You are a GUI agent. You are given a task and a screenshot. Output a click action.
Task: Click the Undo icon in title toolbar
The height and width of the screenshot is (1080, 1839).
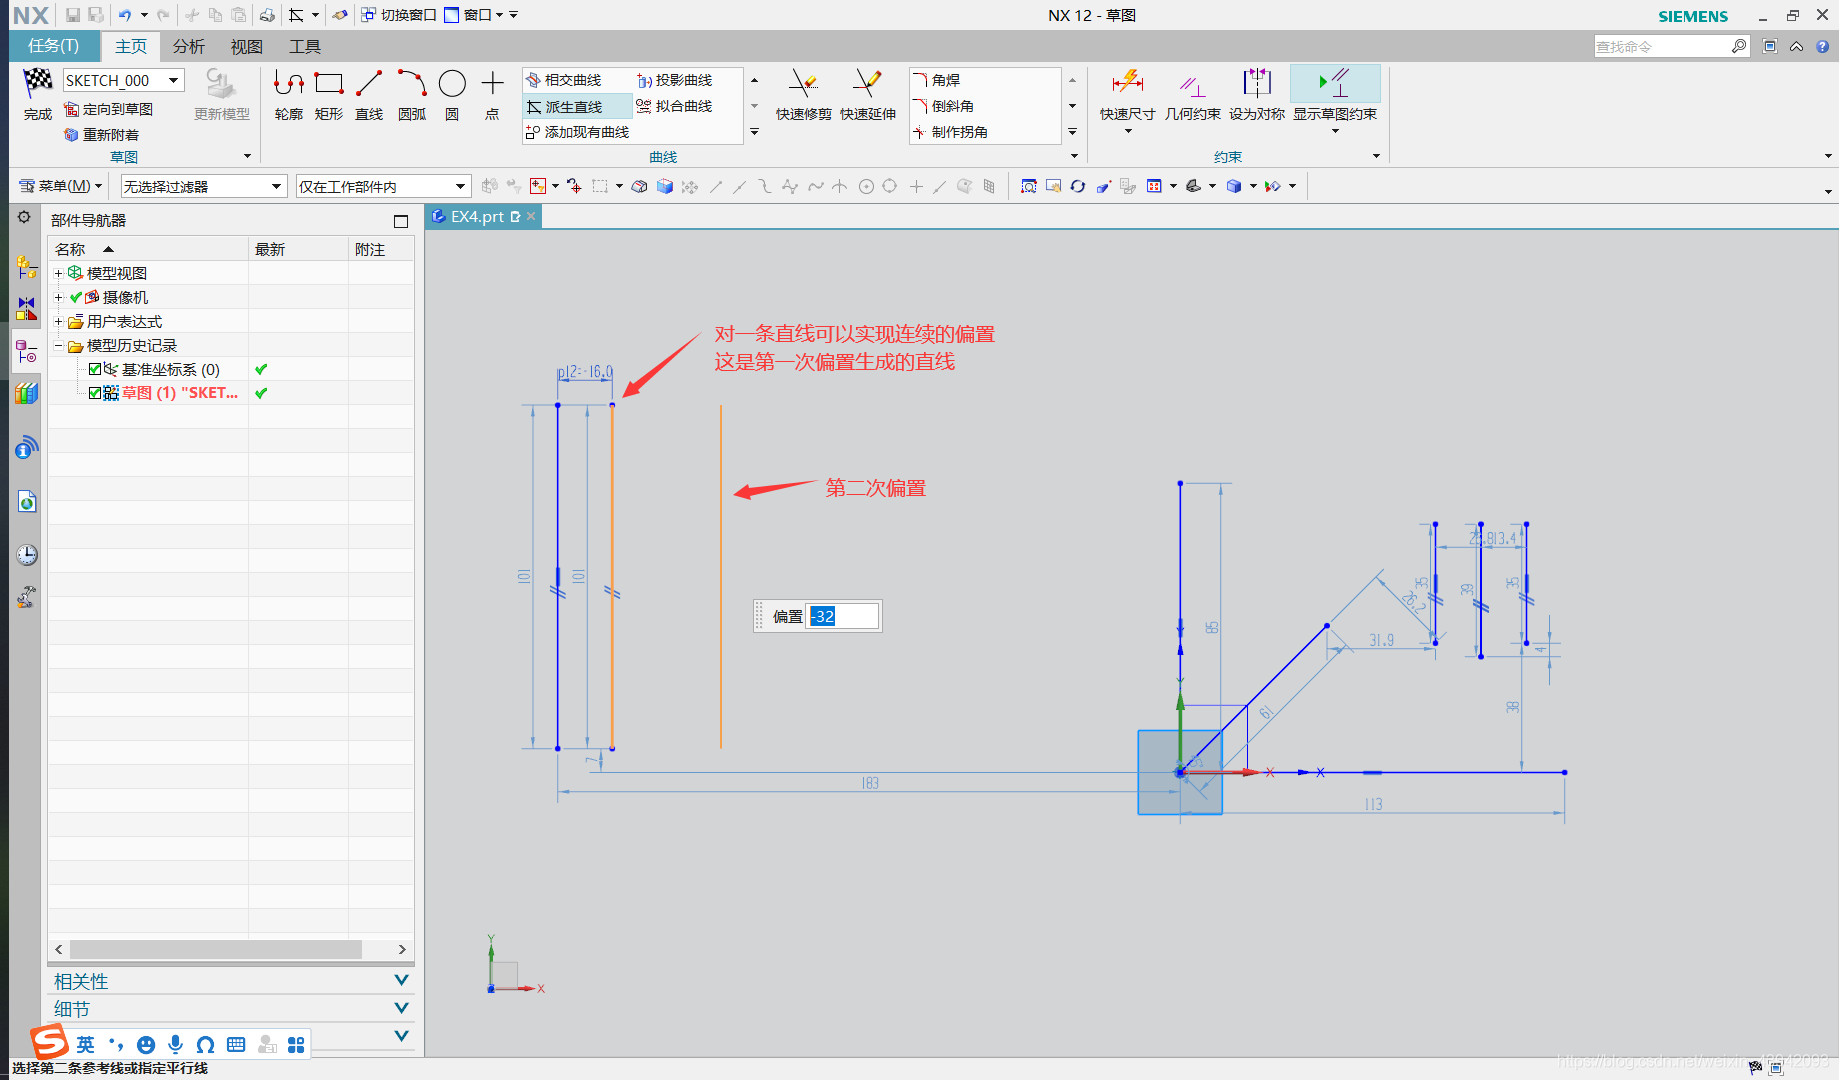point(125,15)
